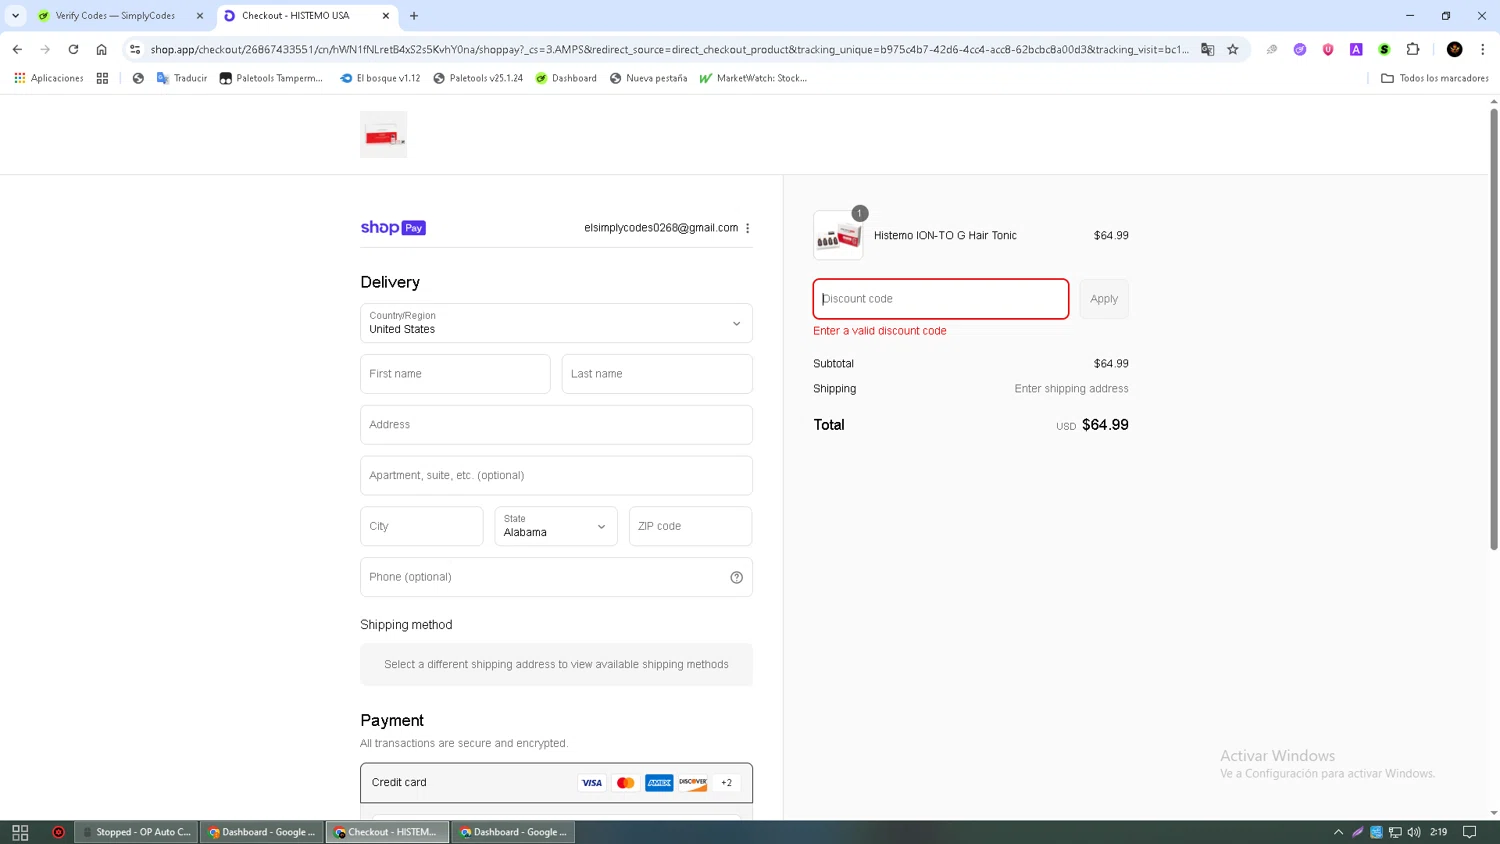Open the Aplicaciones bookmark shortcut
Viewport: 1500px width, 844px height.
tap(49, 78)
